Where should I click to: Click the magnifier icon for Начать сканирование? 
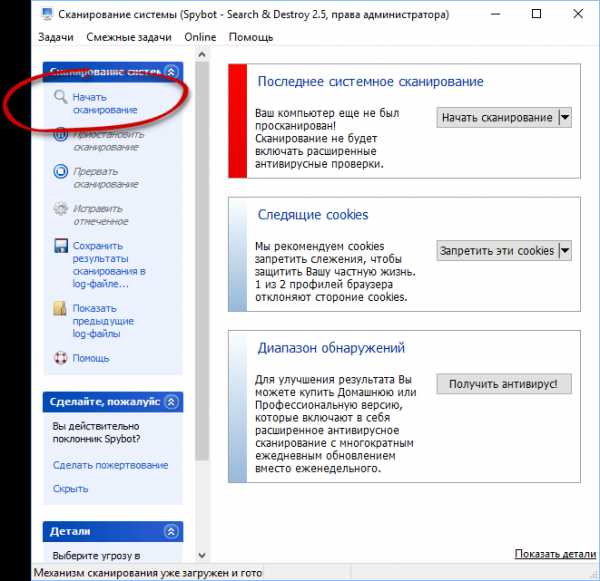60,96
